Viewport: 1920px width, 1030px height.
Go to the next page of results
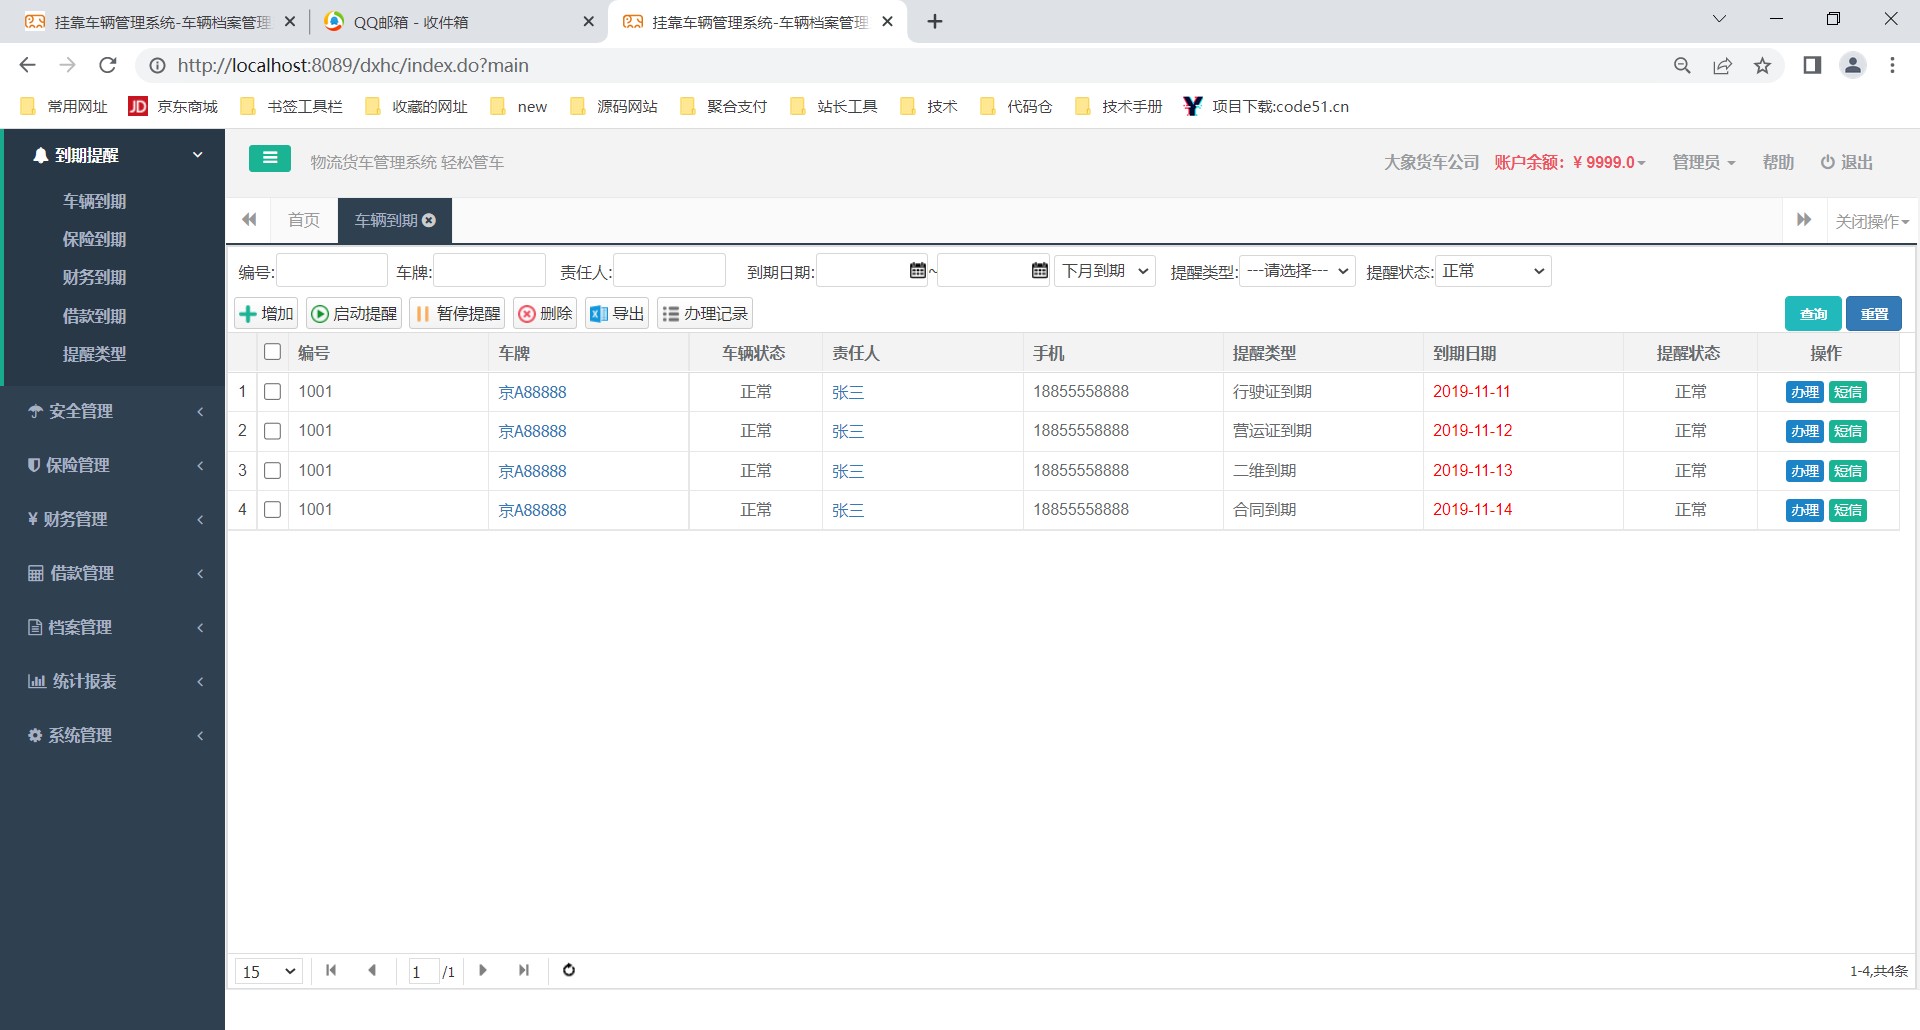point(483,970)
